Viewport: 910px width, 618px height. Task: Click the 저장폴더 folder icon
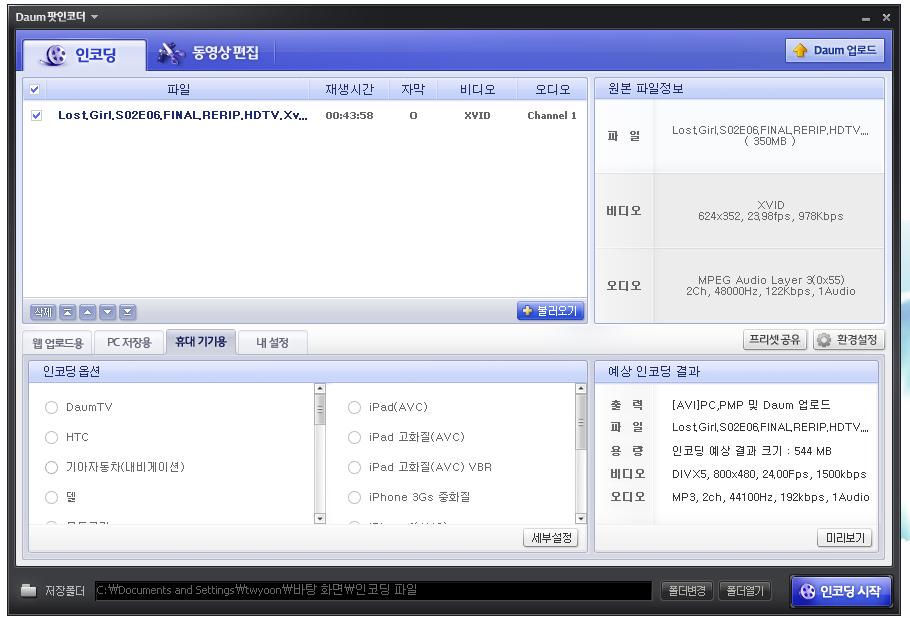28,590
